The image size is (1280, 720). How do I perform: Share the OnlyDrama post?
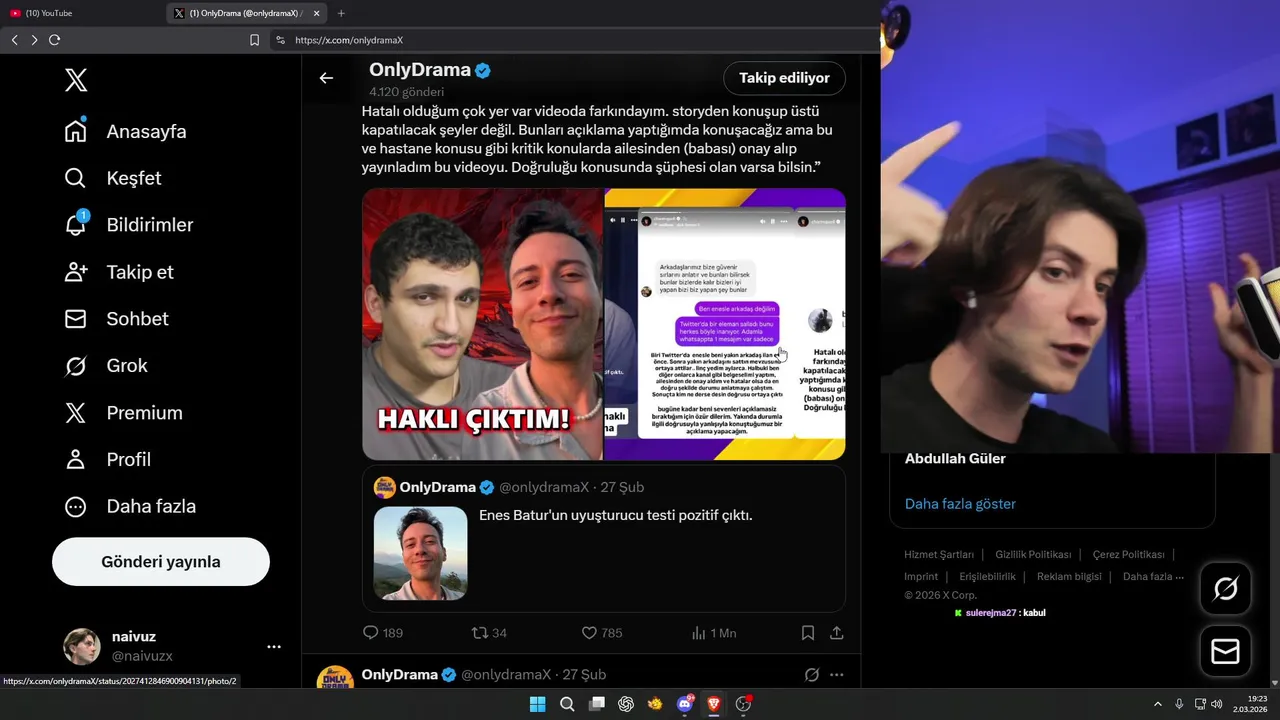837,633
